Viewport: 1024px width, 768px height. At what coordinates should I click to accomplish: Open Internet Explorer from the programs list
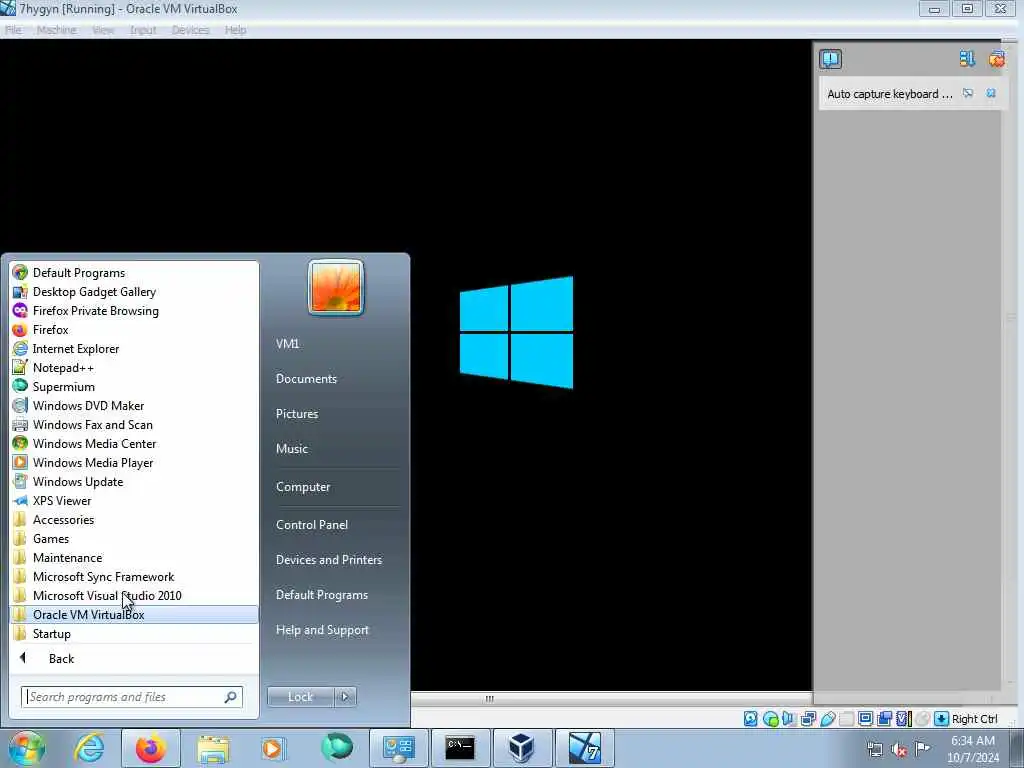click(x=134, y=349)
